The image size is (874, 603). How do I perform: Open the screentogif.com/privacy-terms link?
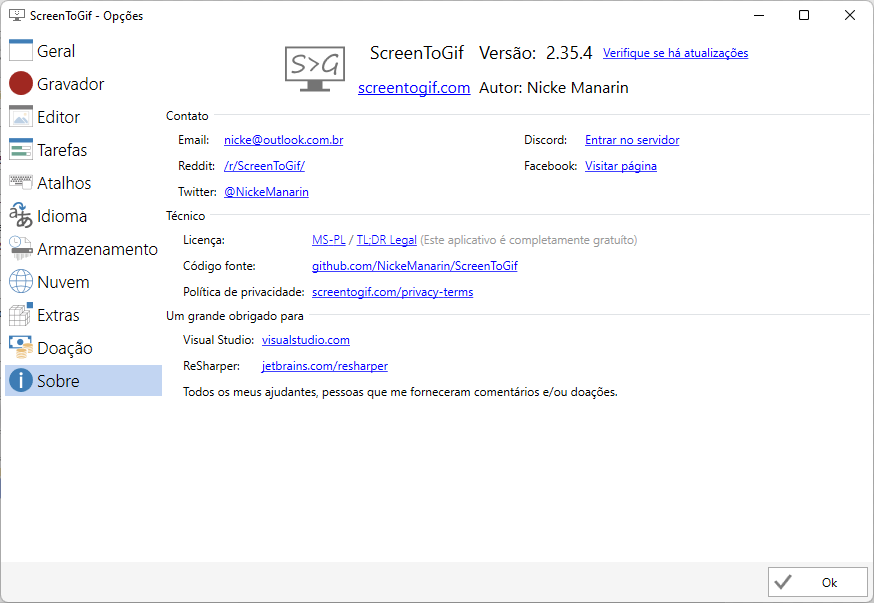(x=392, y=292)
